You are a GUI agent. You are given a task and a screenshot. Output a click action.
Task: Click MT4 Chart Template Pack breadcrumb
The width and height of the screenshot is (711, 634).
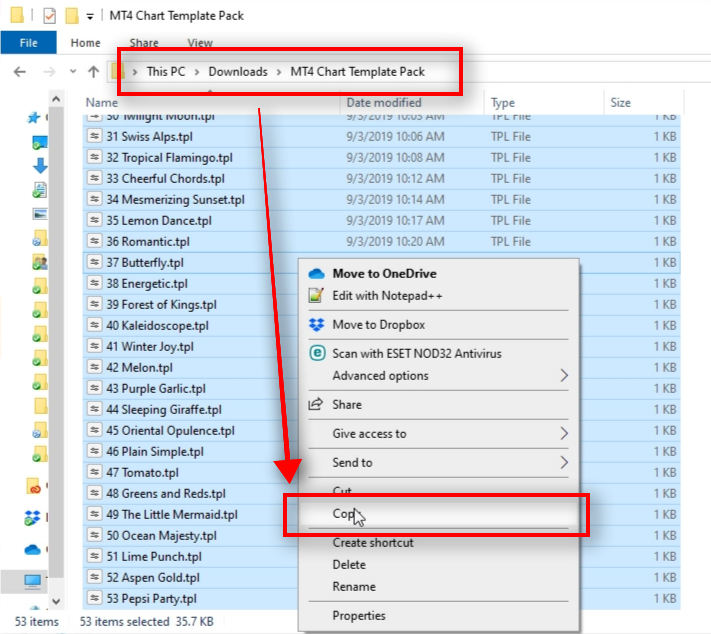coord(357,72)
